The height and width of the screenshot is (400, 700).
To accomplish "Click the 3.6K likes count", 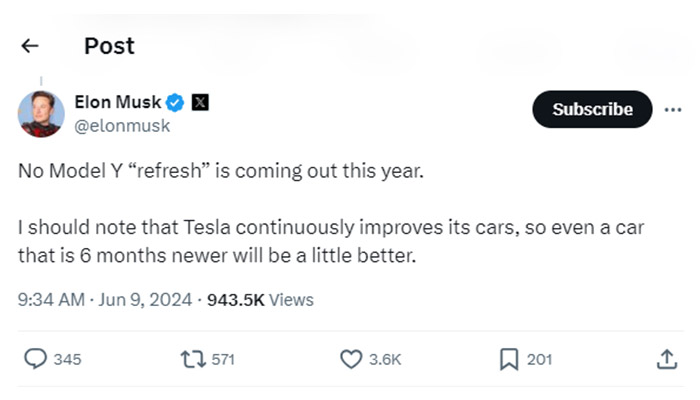I will coord(385,359).
